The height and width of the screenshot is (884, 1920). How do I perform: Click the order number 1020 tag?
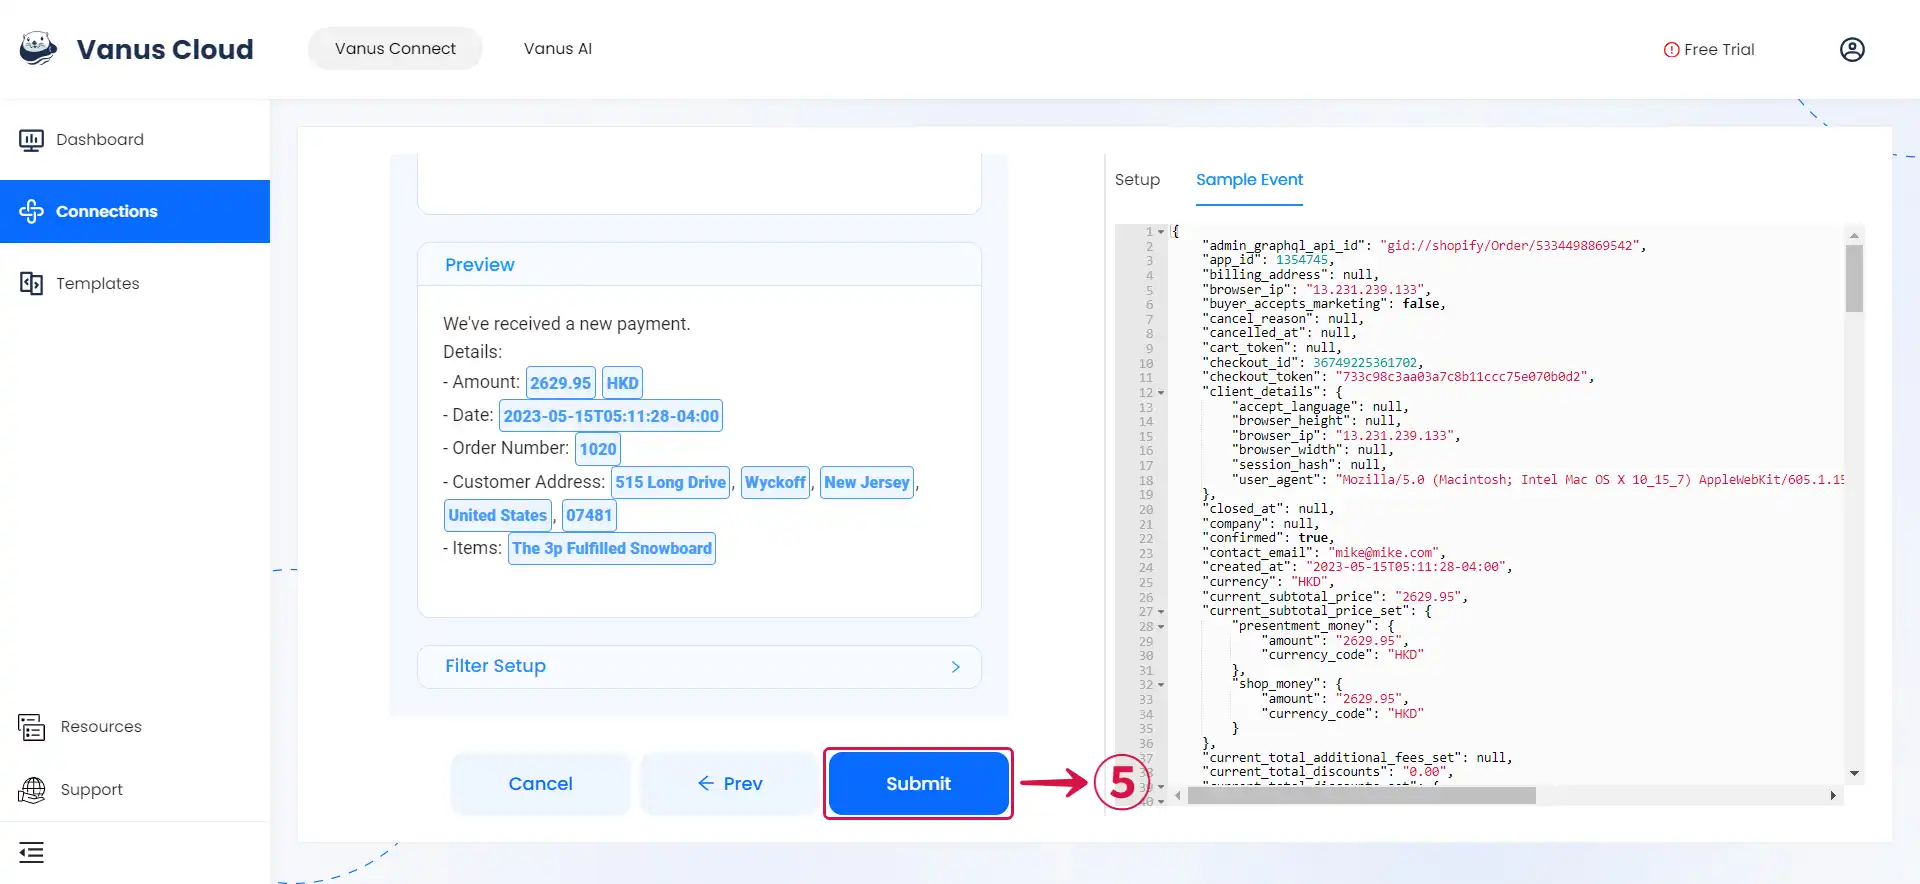pos(598,449)
